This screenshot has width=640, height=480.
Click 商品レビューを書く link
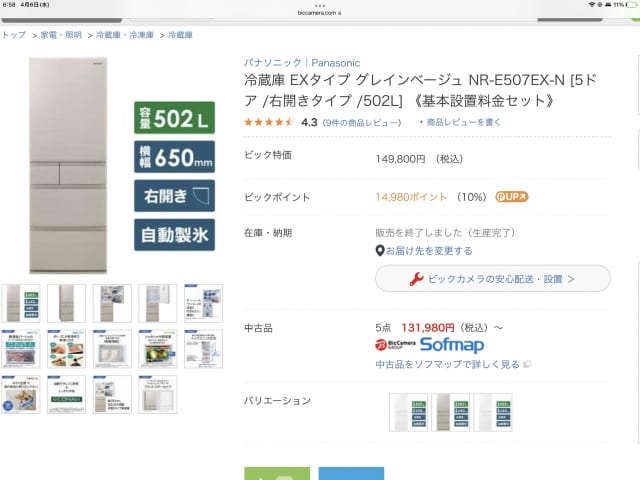(x=463, y=122)
